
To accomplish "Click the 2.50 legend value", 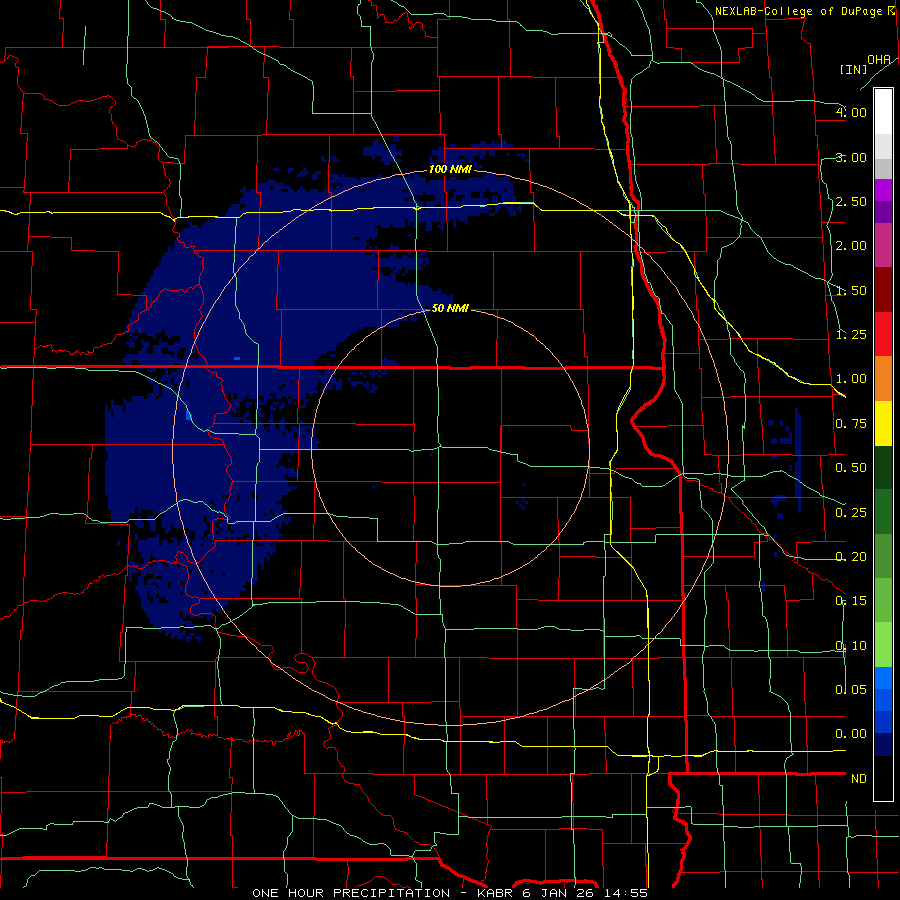I will (x=851, y=201).
